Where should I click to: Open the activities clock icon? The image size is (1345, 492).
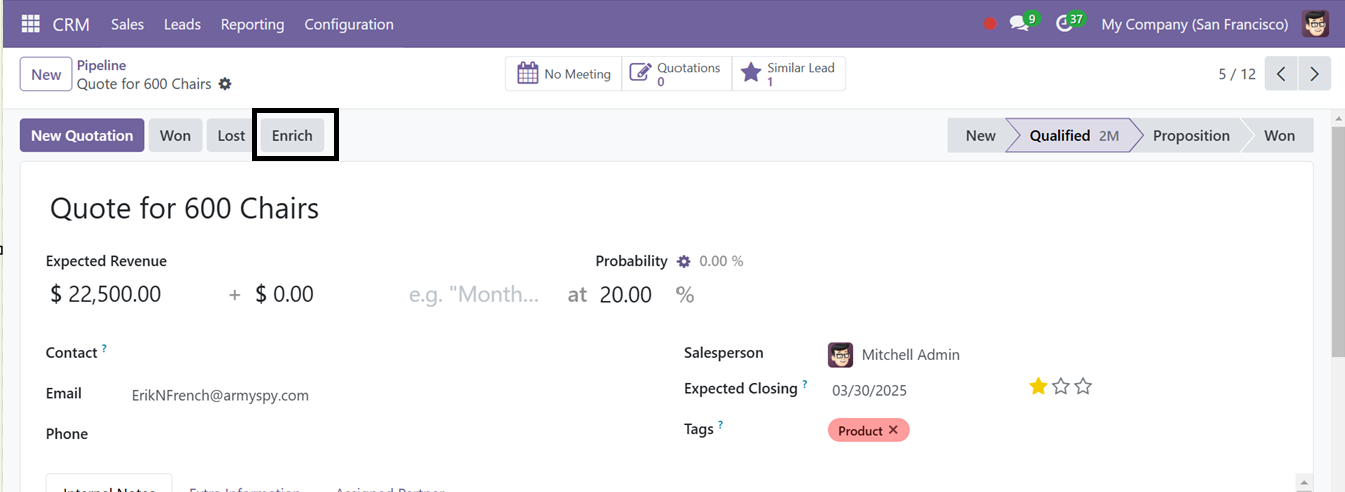(x=1064, y=24)
